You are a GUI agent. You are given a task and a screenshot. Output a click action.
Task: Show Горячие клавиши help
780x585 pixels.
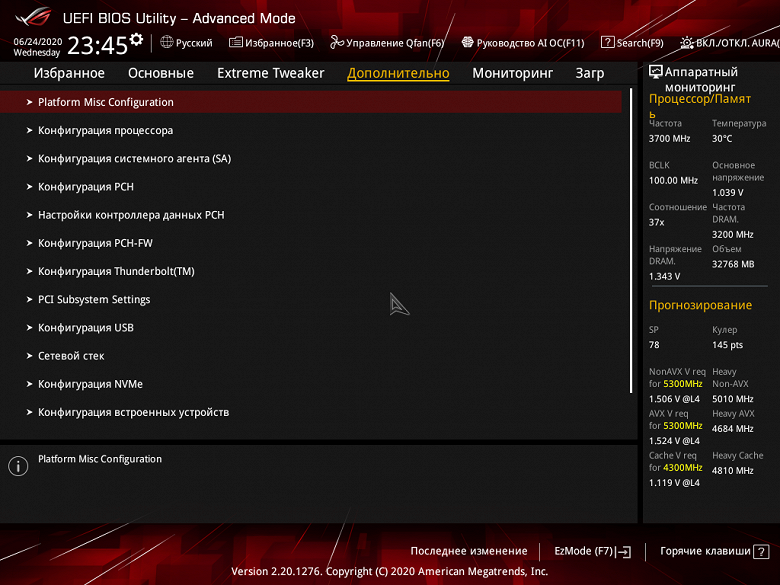click(x=714, y=551)
